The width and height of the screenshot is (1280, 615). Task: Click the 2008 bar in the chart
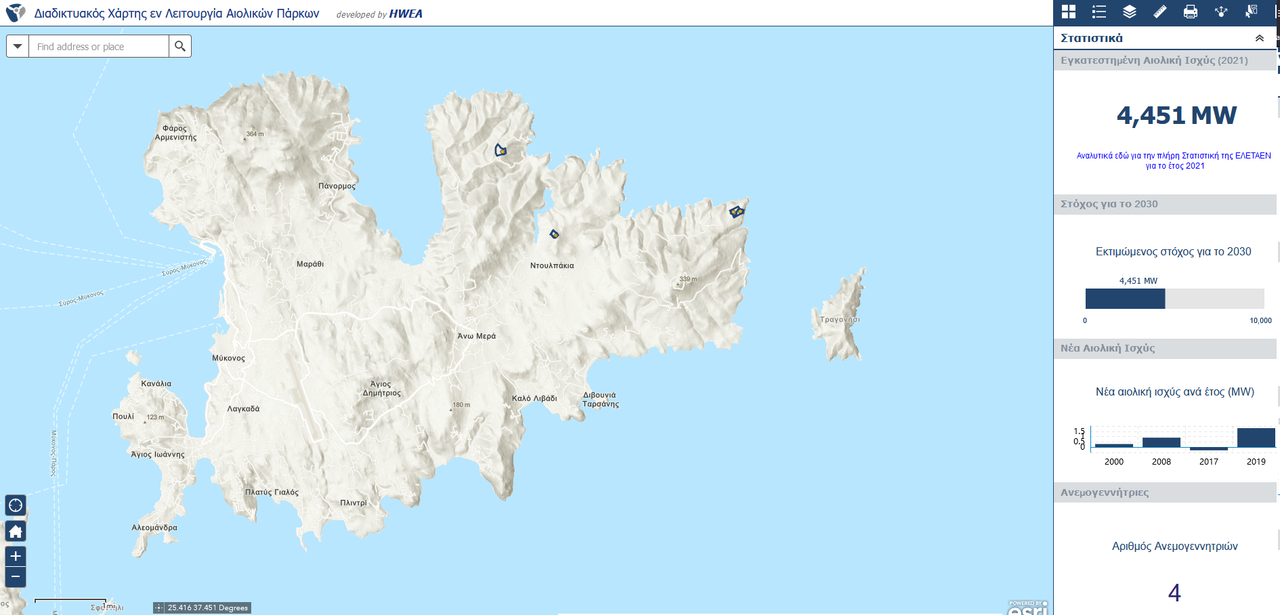pyautogui.click(x=1161, y=442)
